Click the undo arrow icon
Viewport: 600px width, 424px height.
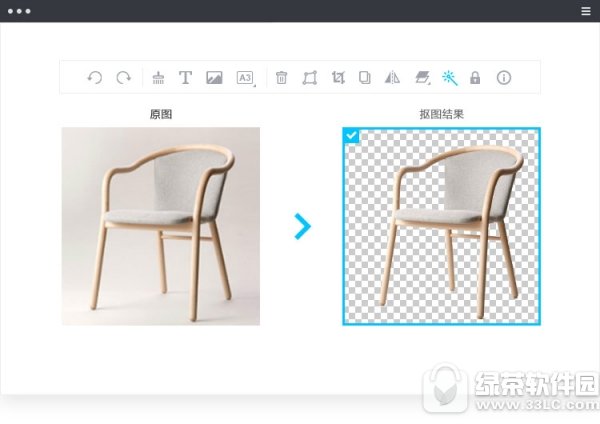click(x=95, y=78)
